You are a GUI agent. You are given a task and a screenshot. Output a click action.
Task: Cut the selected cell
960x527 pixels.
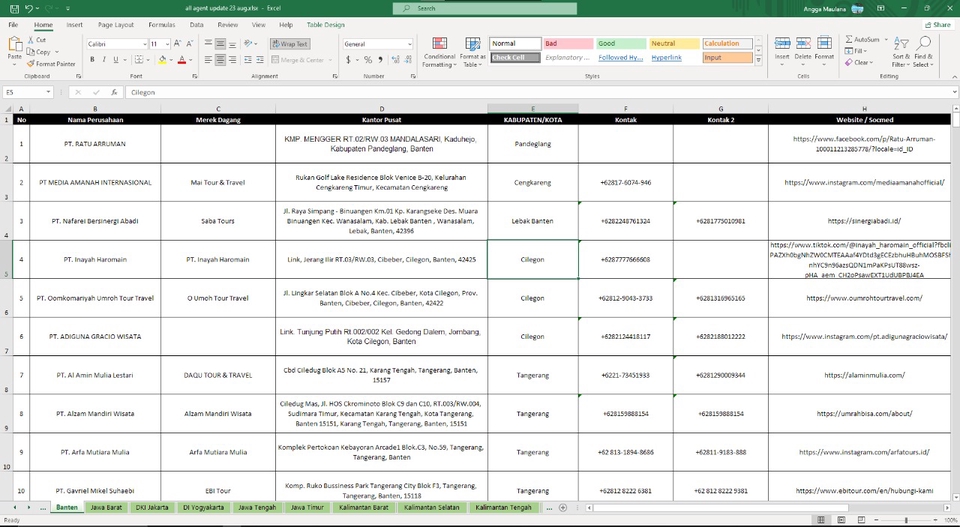pos(37,40)
